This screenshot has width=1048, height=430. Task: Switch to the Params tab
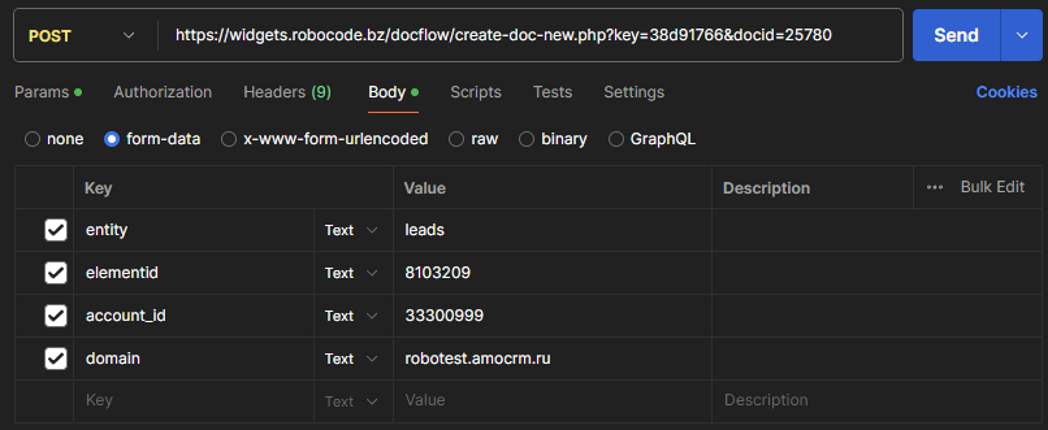tap(48, 92)
